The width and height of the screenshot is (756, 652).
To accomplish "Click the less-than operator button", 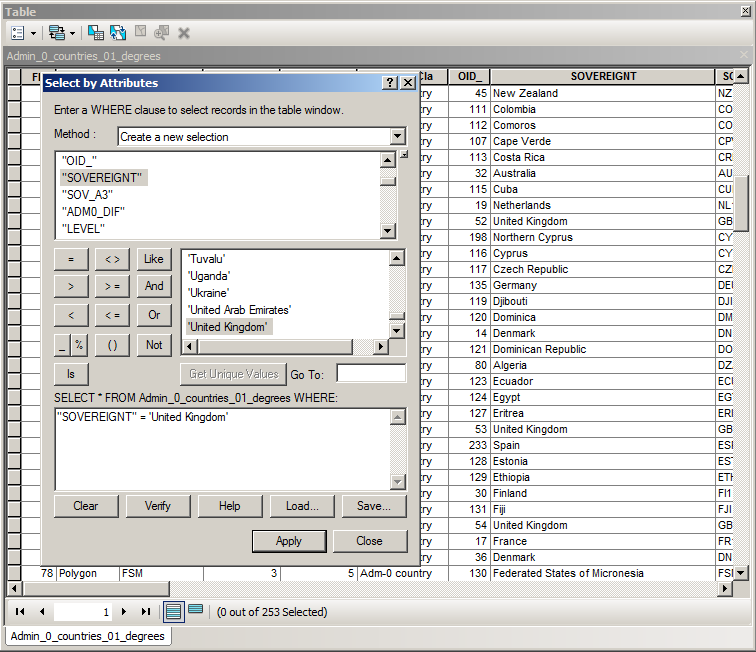I will click(x=71, y=315).
